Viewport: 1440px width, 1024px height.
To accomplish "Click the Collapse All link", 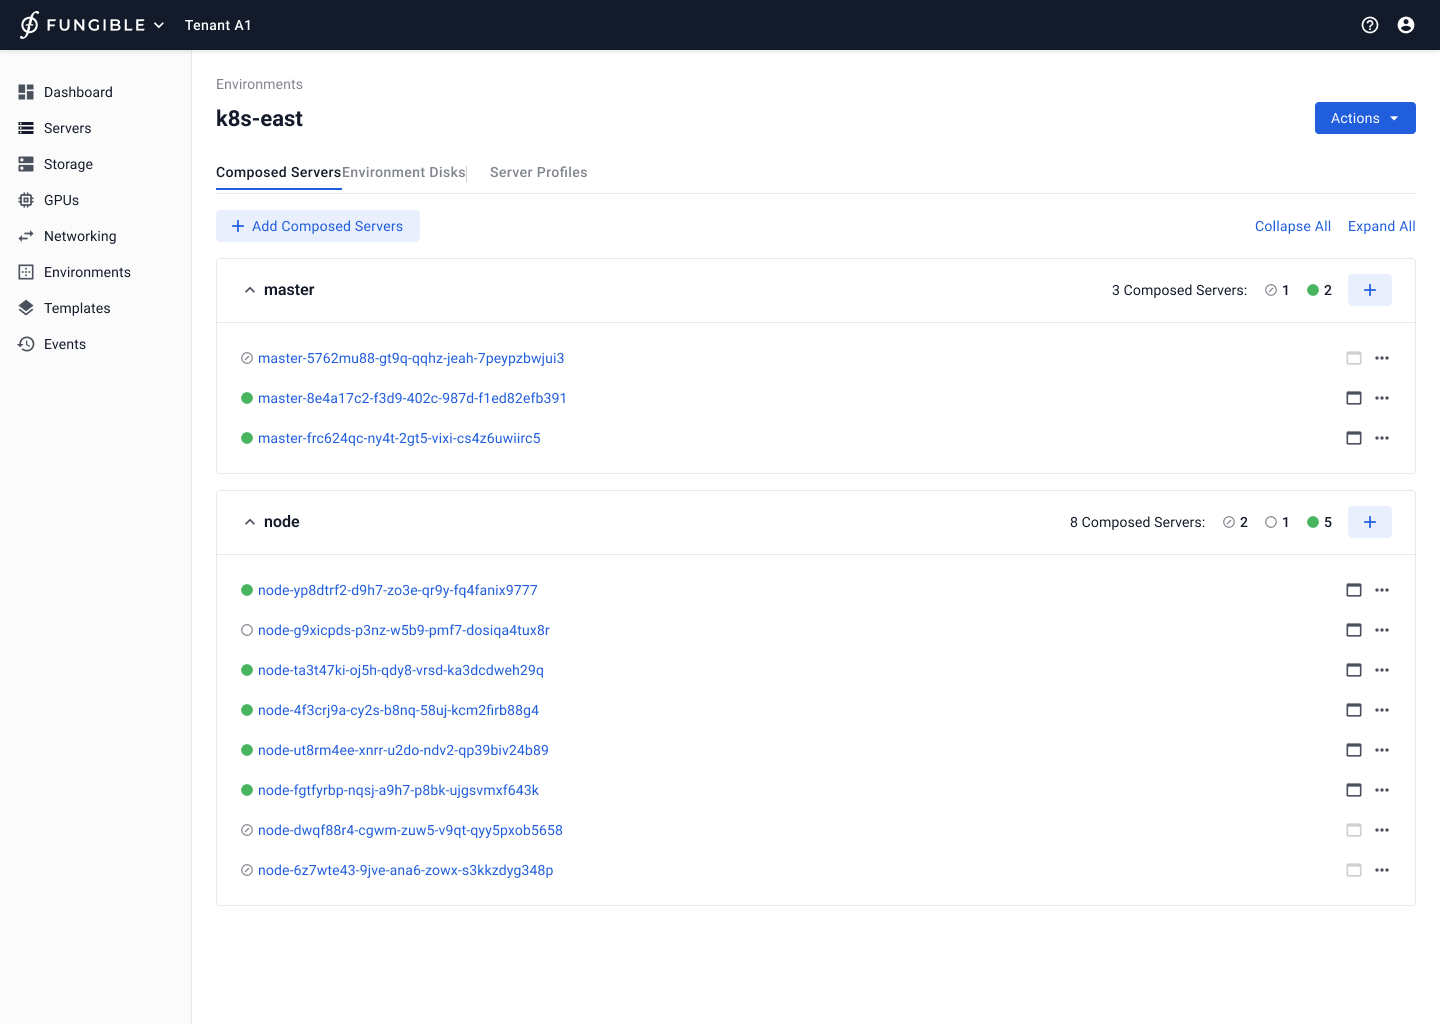I will coord(1292,226).
